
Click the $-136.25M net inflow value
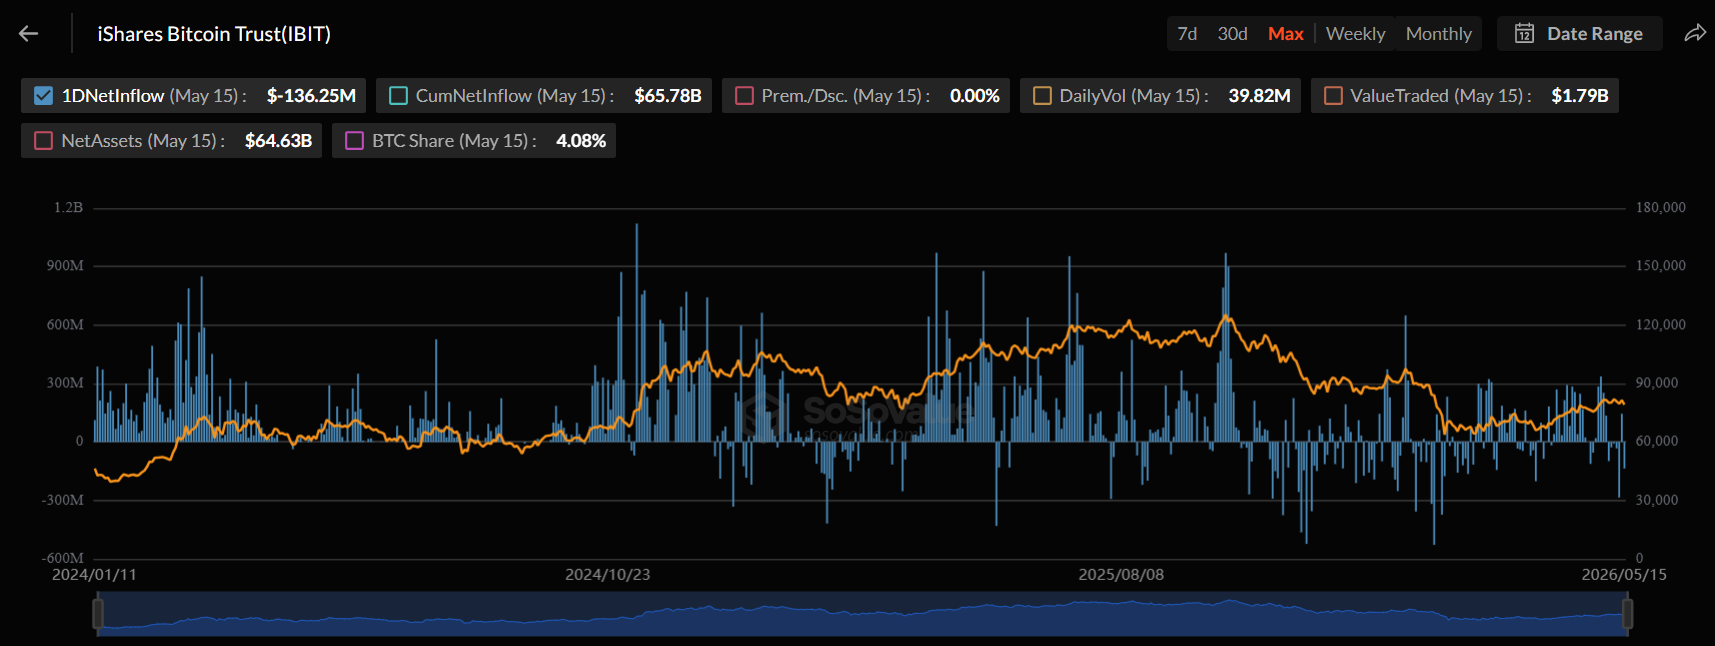[x=311, y=96]
